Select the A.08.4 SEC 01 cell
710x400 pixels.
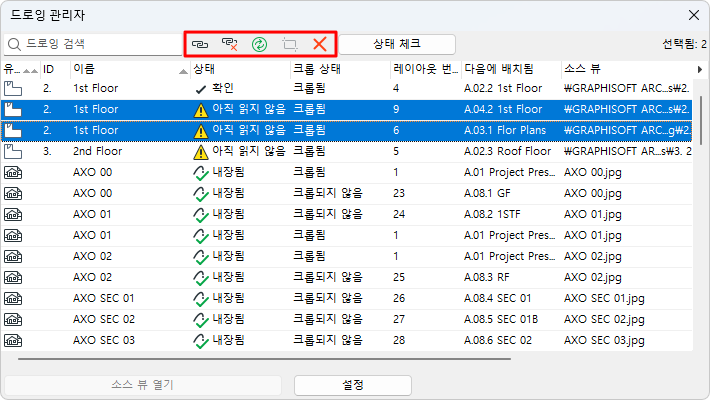497,299
